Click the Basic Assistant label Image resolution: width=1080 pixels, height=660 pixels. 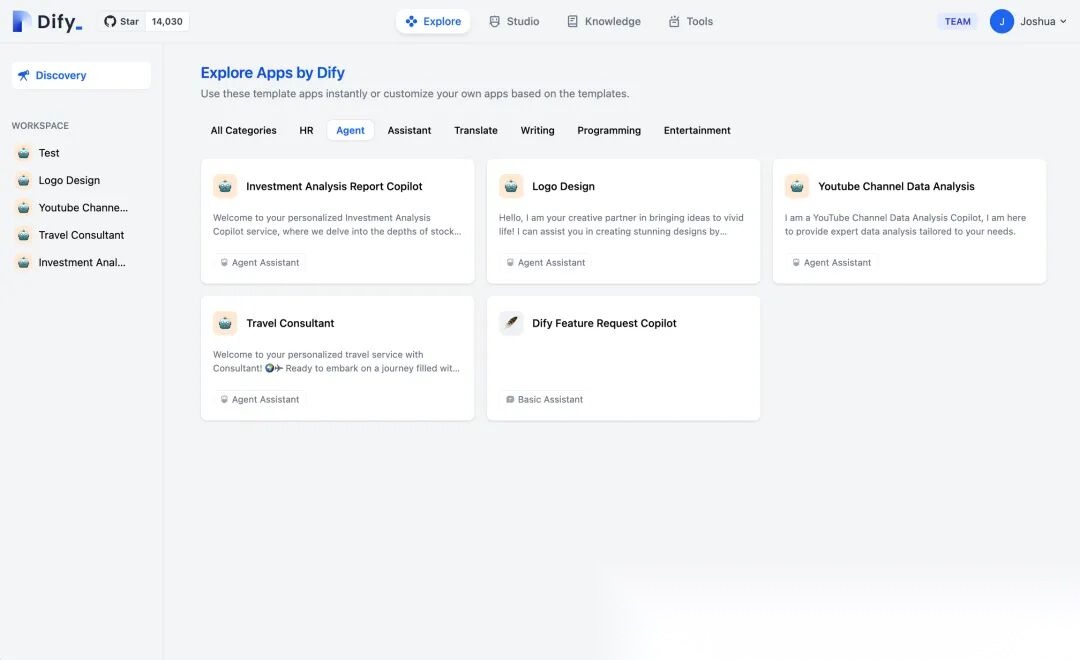550,400
